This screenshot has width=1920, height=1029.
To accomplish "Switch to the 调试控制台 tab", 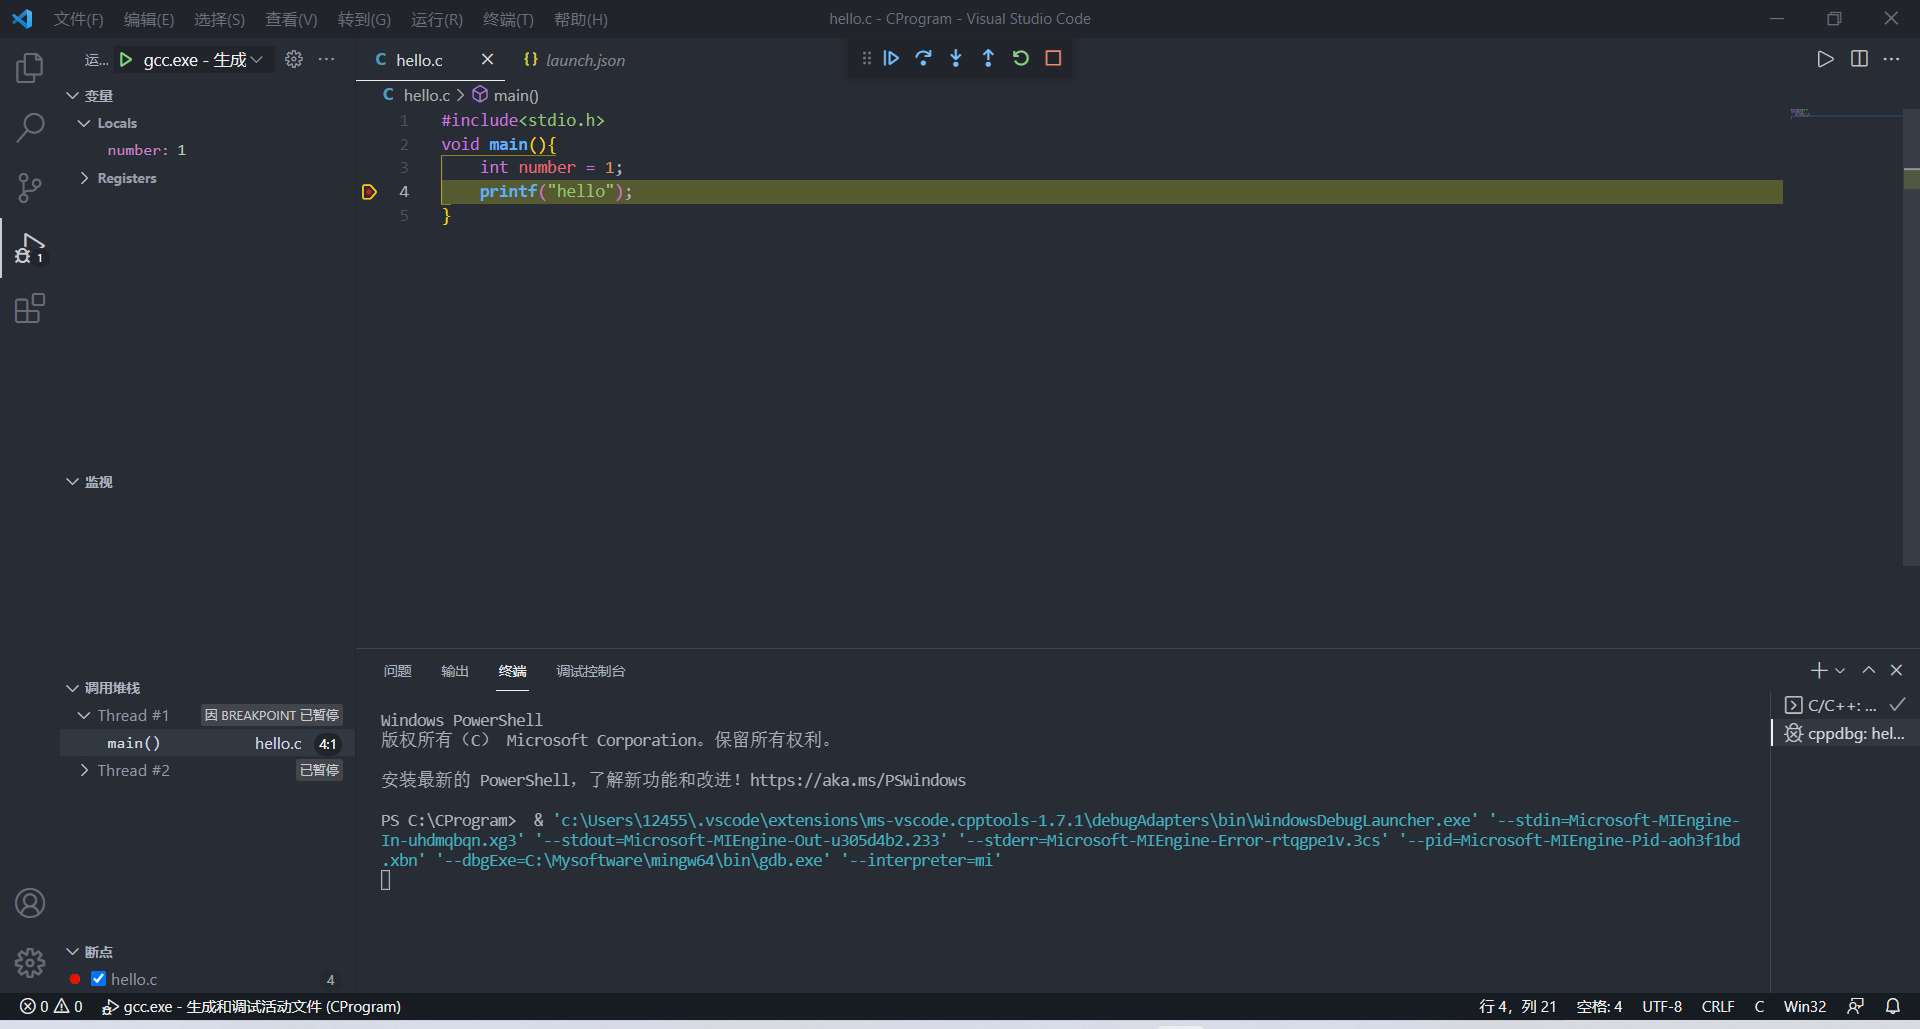I will [590, 671].
